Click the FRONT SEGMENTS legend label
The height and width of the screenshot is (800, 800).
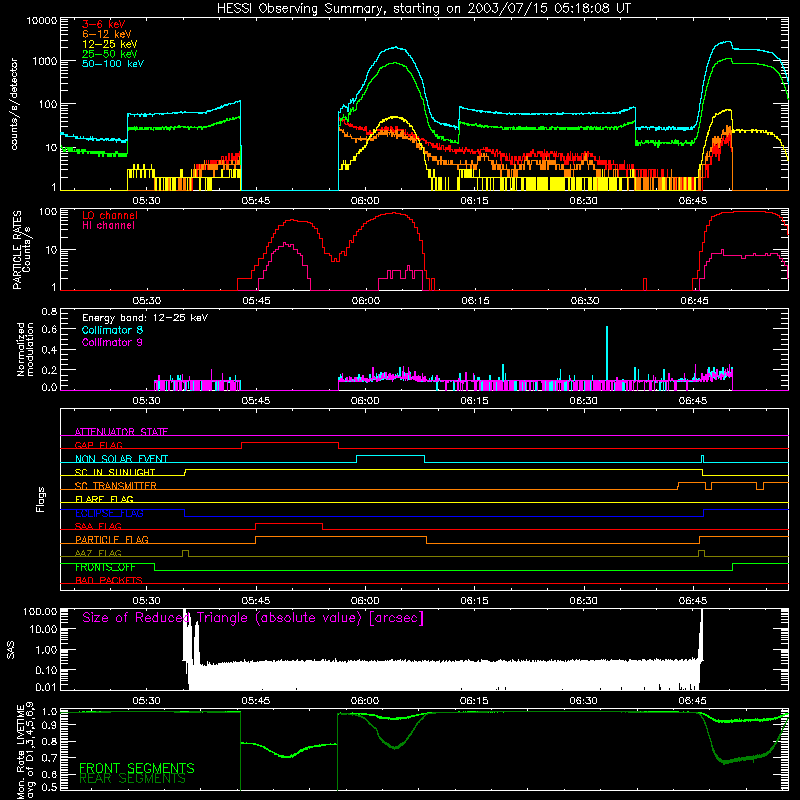click(137, 768)
